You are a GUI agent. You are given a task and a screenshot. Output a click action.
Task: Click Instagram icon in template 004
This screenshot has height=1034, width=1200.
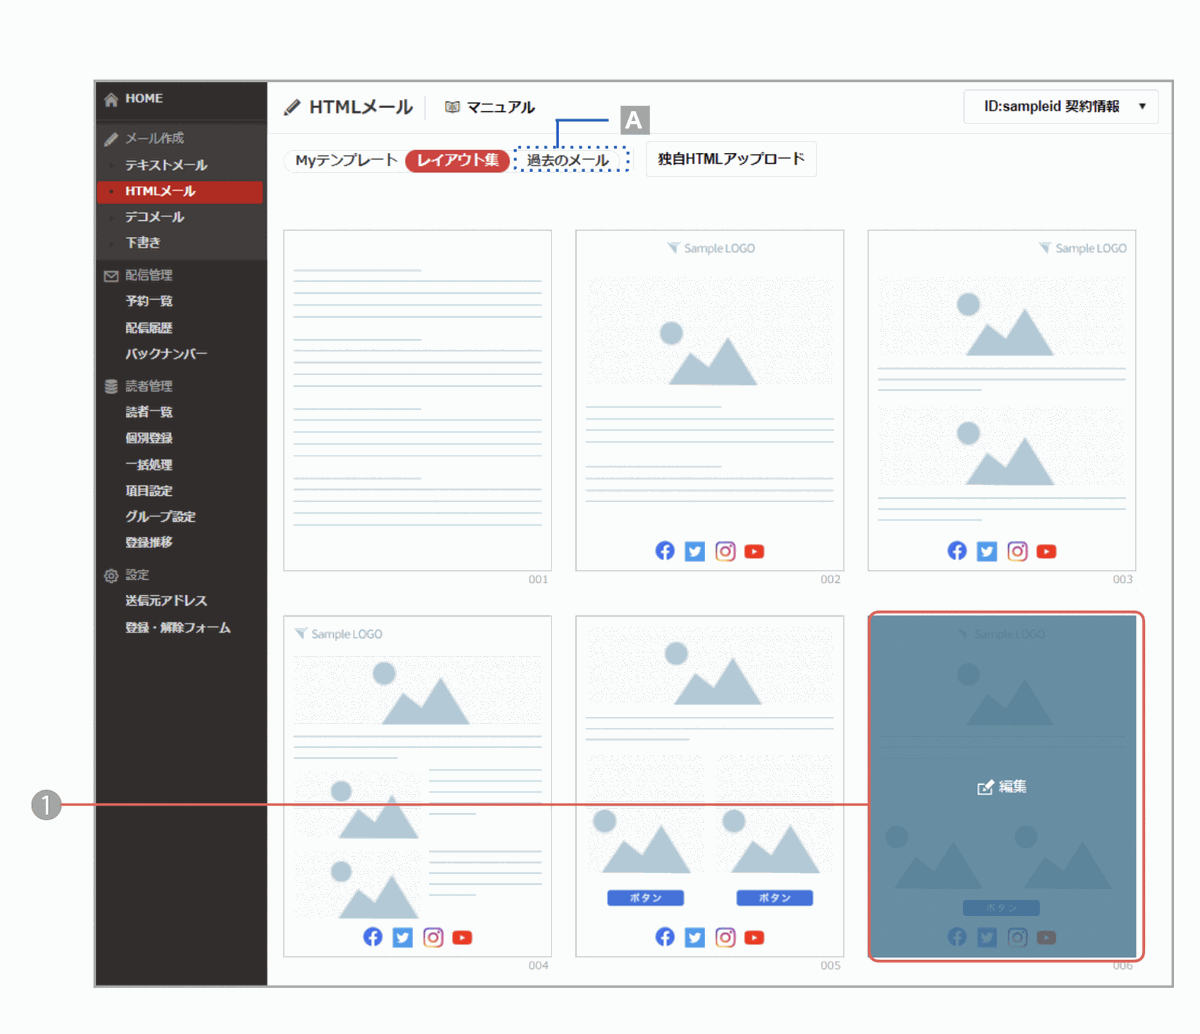coord(433,937)
